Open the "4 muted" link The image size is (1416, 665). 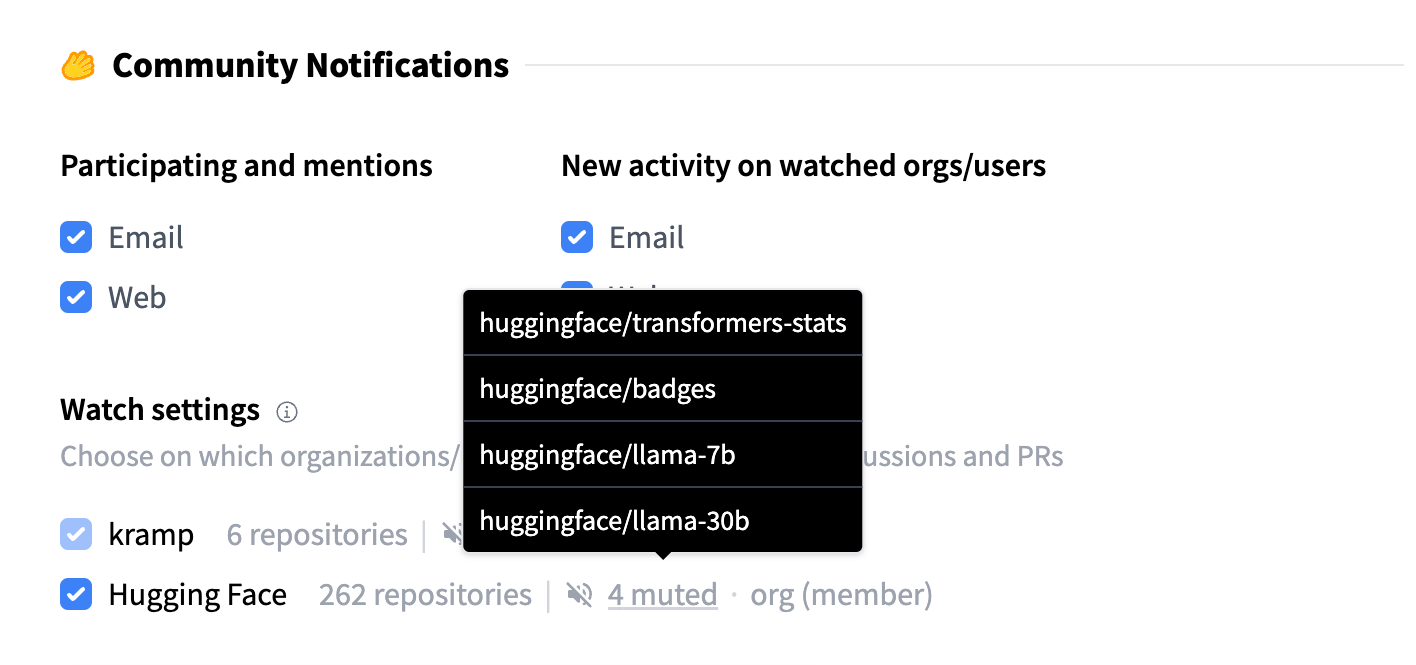coord(662,596)
